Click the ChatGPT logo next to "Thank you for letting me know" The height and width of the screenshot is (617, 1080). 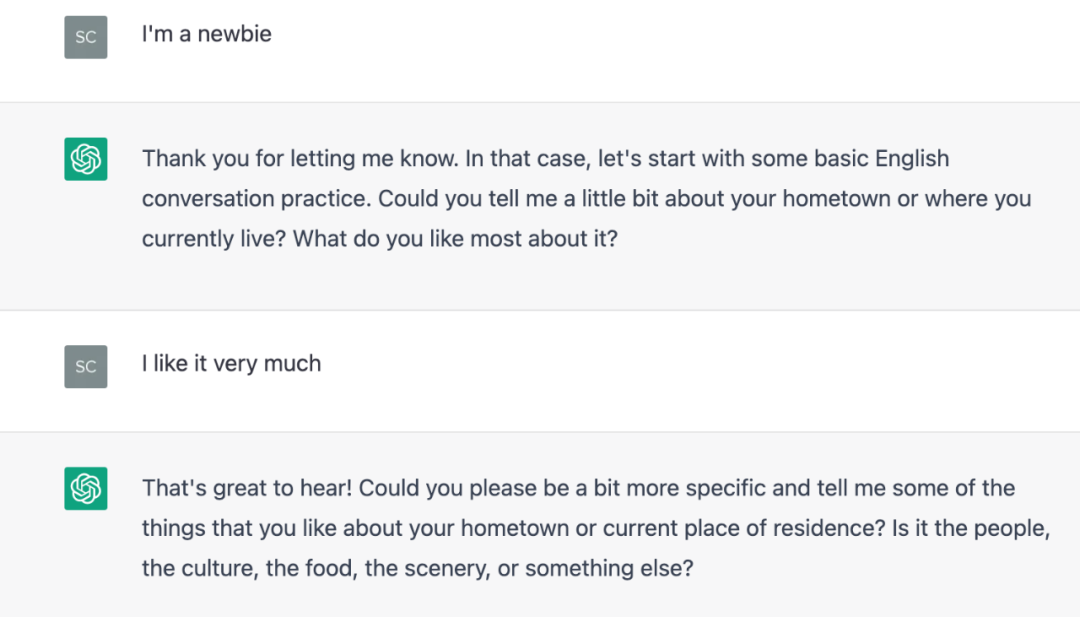(85, 159)
